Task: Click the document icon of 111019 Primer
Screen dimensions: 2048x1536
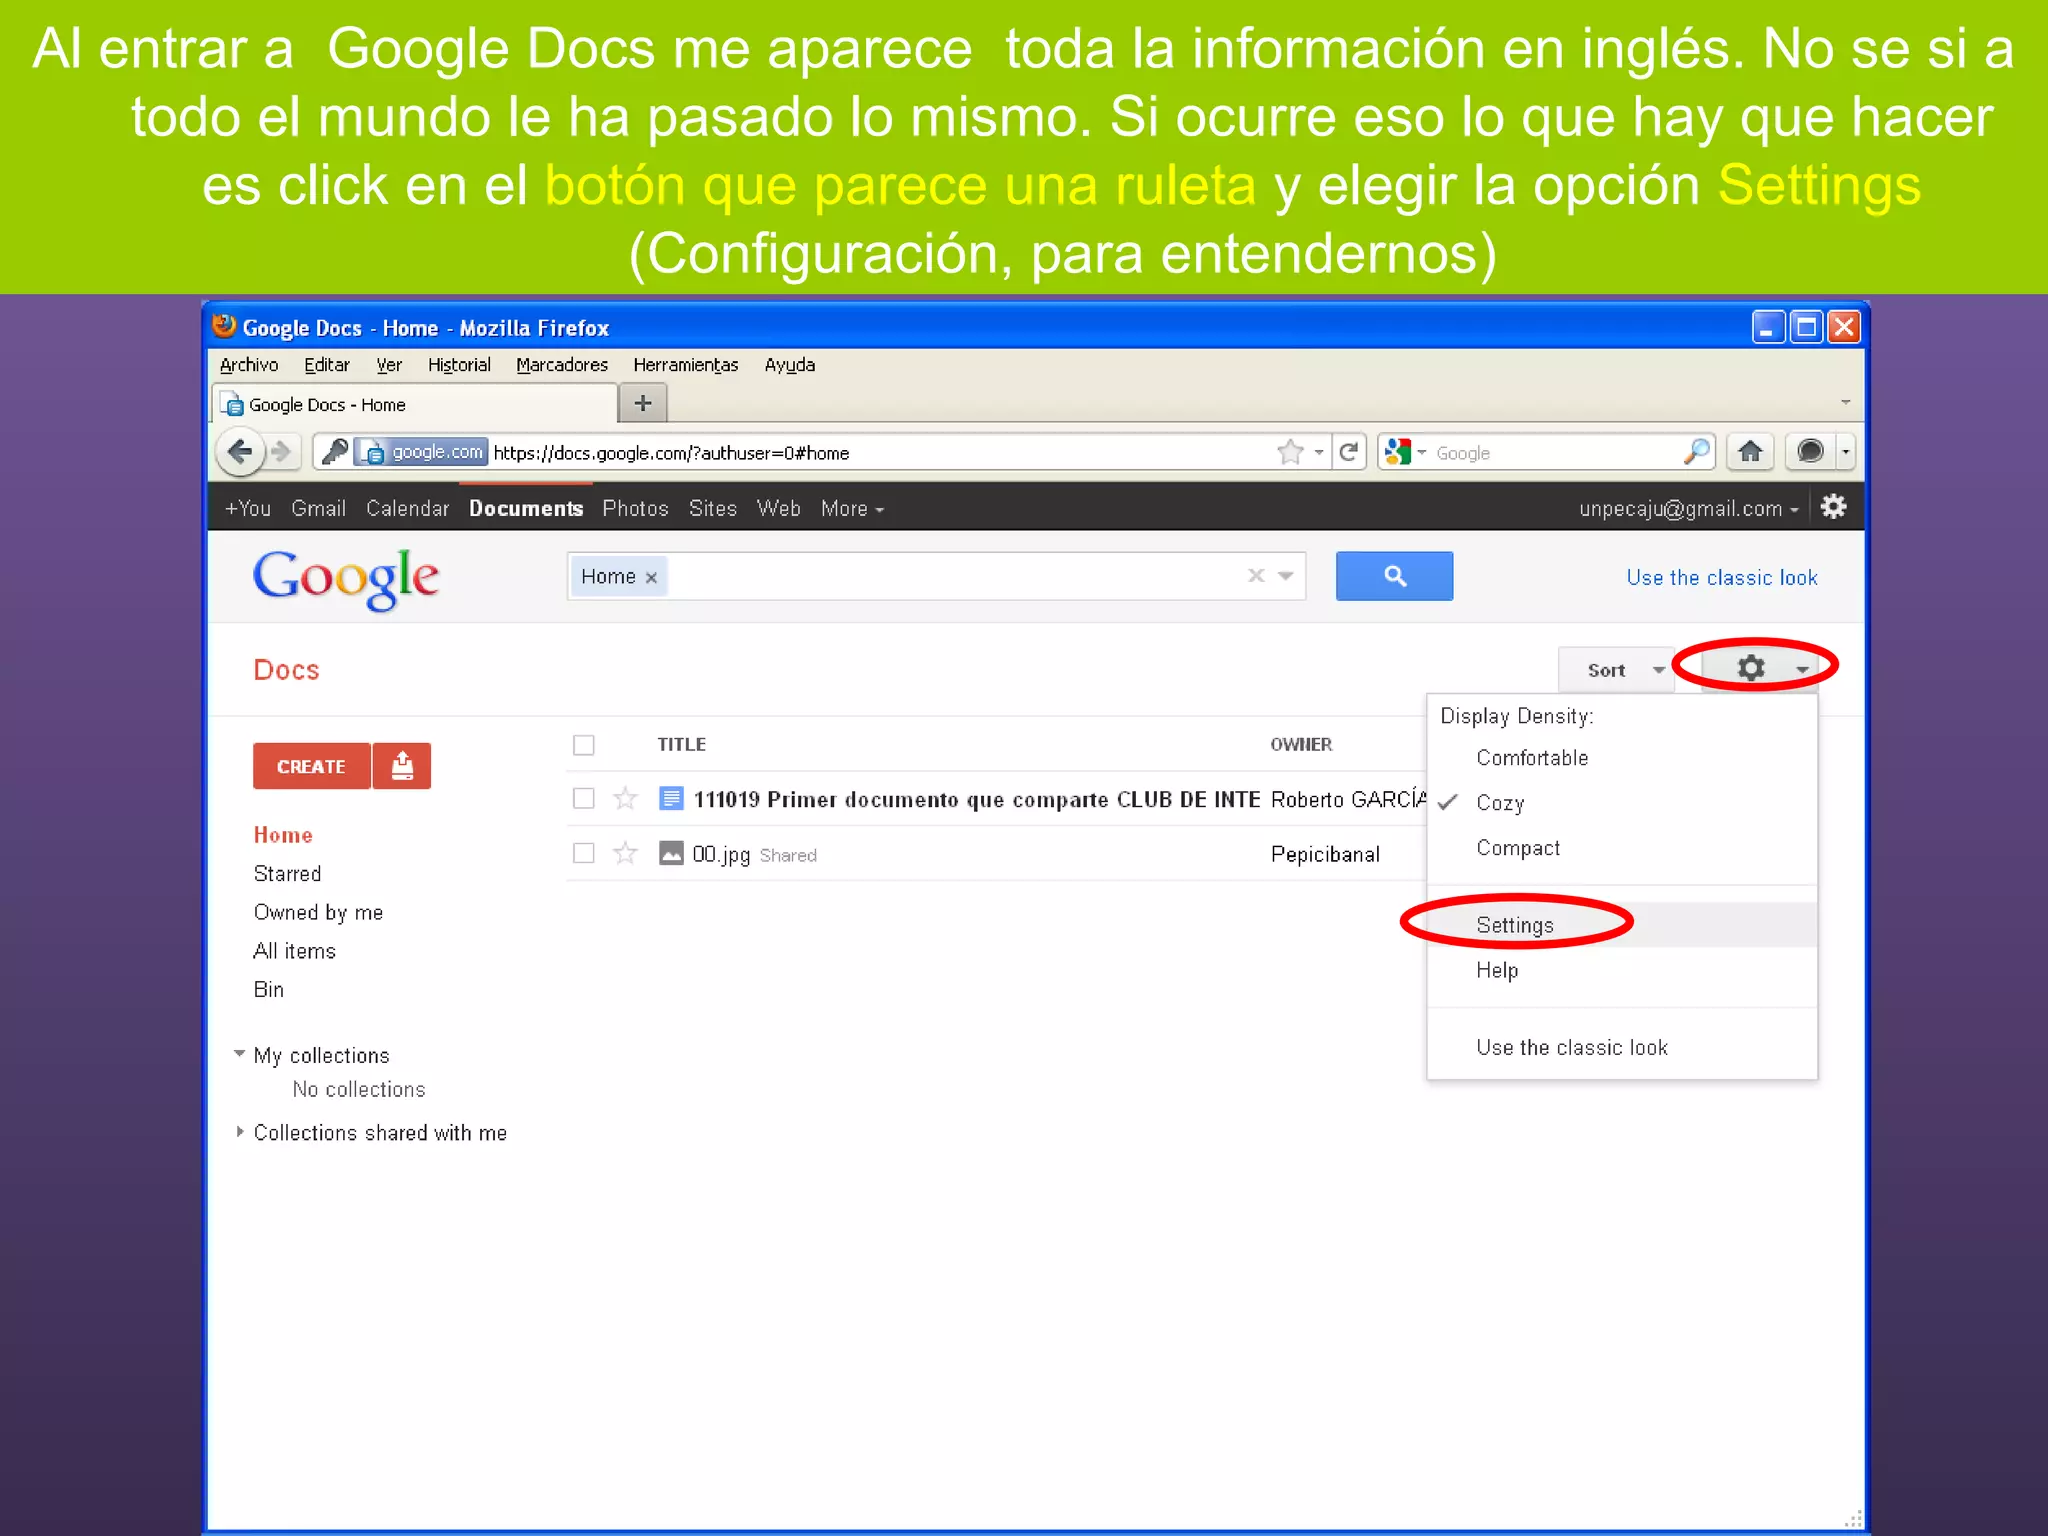Action: pos(671,798)
